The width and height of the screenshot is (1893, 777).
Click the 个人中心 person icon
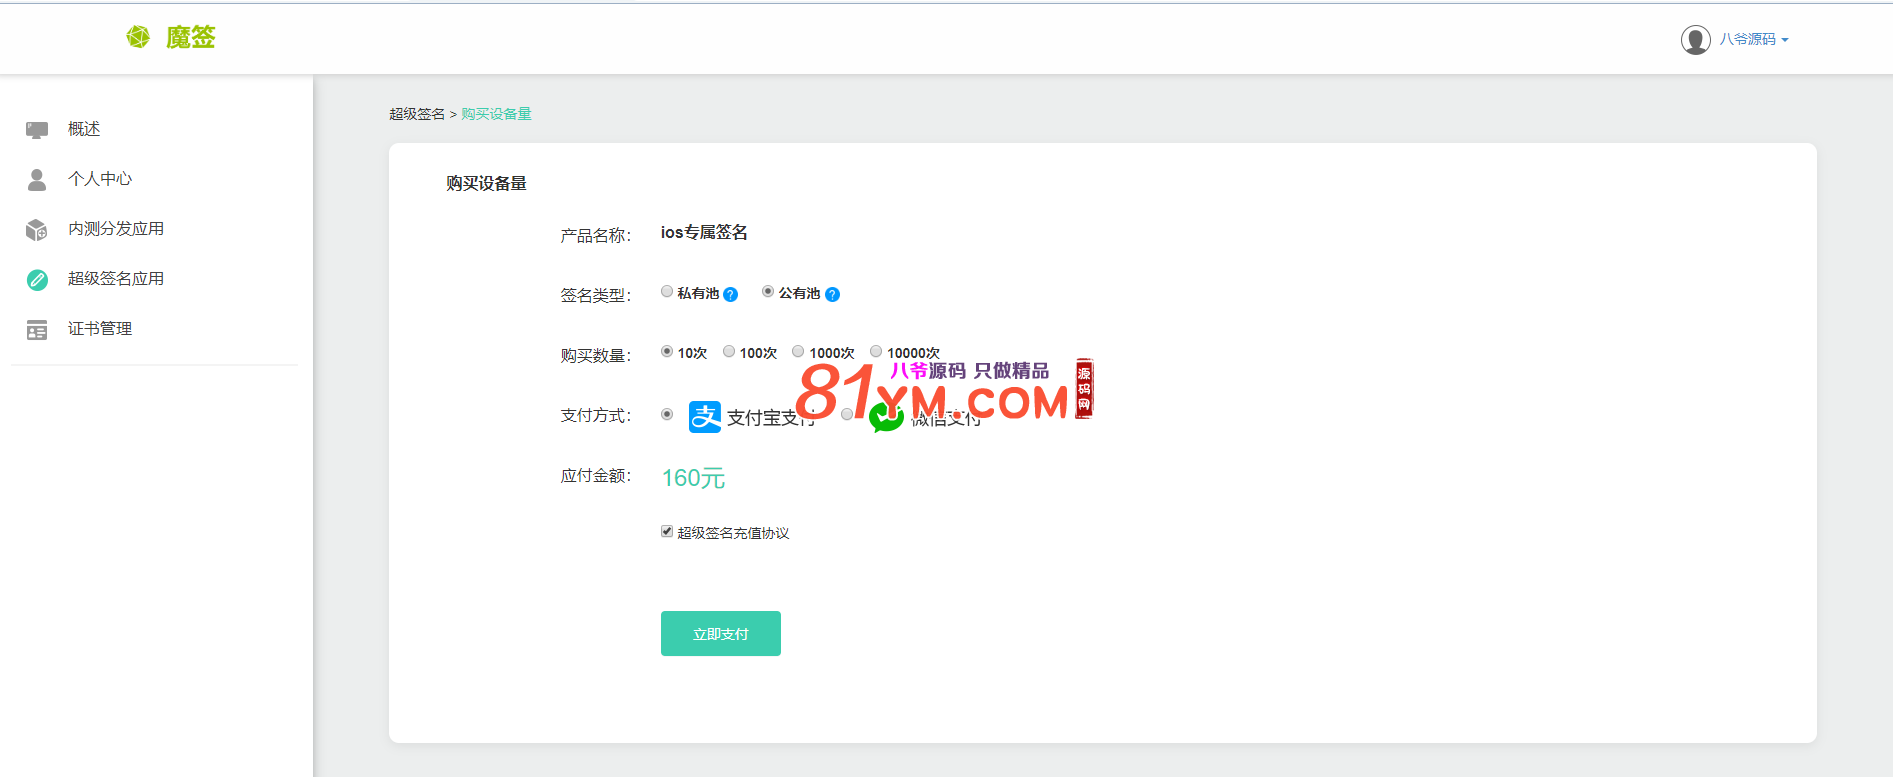pyautogui.click(x=37, y=179)
